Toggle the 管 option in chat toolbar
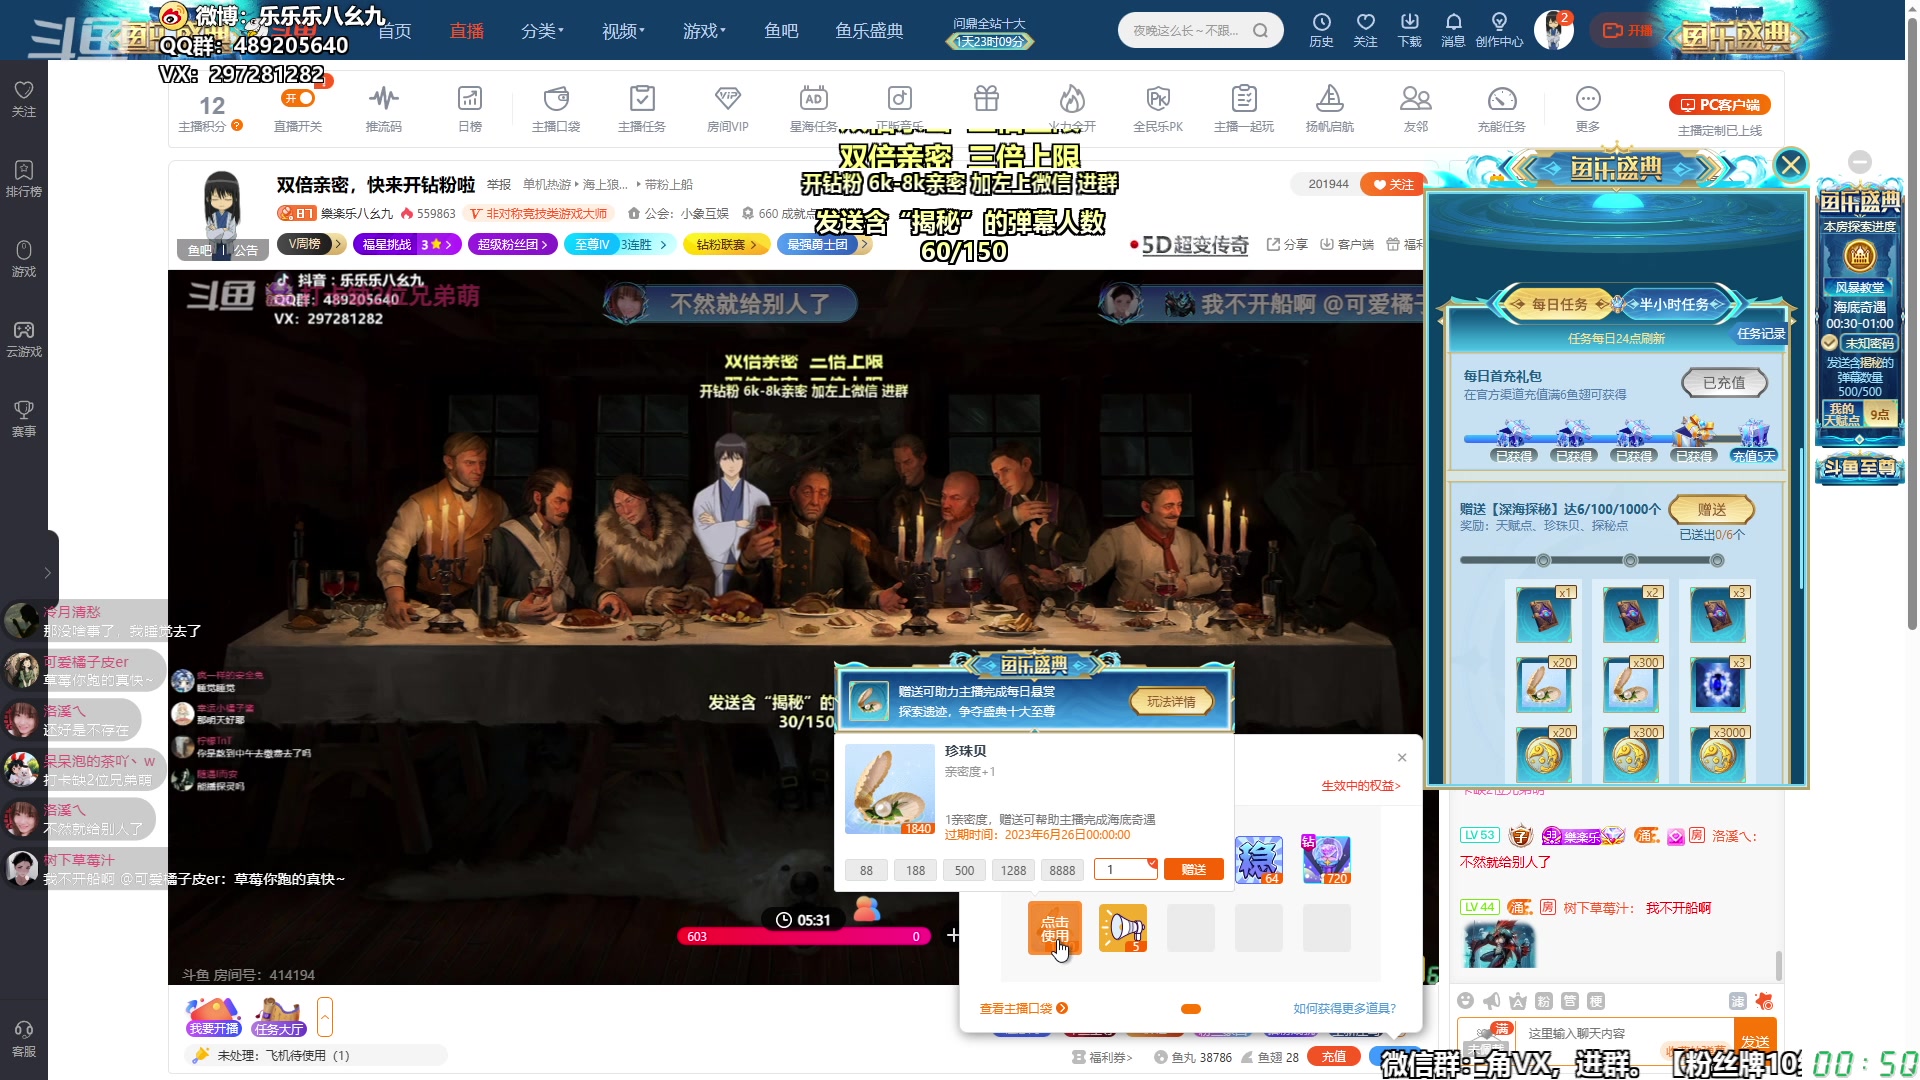Image resolution: width=1920 pixels, height=1080 pixels. point(1570,1001)
